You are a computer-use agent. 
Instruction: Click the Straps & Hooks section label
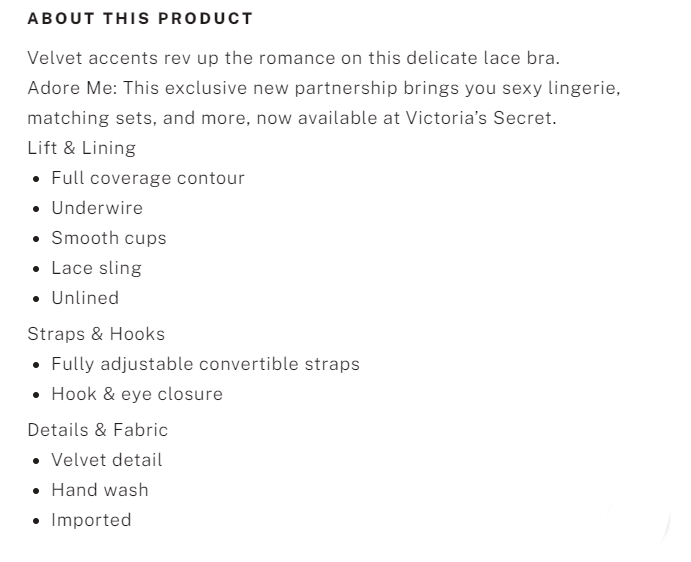click(x=96, y=334)
